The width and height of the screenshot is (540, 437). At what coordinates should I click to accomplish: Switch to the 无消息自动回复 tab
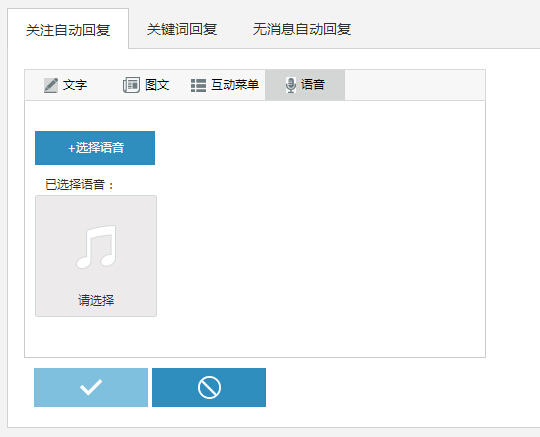[x=302, y=29]
